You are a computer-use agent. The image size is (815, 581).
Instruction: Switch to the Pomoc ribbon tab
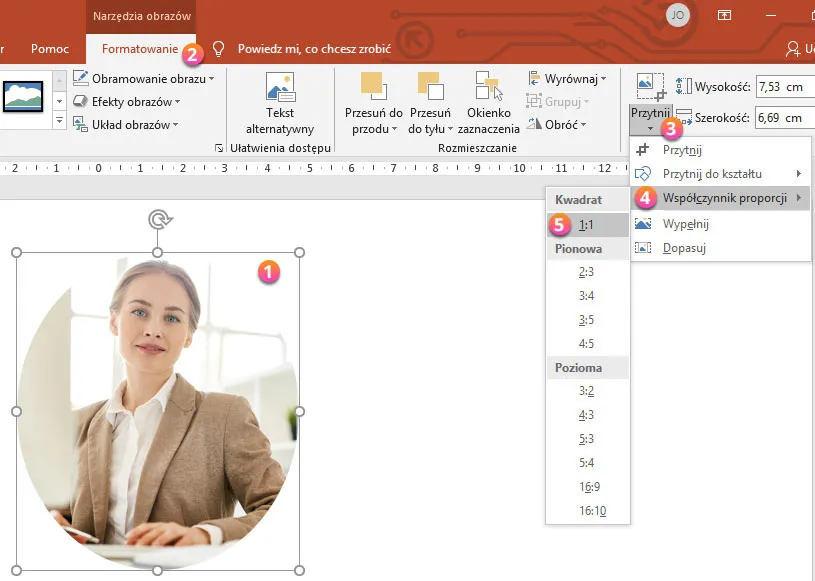[x=50, y=47]
